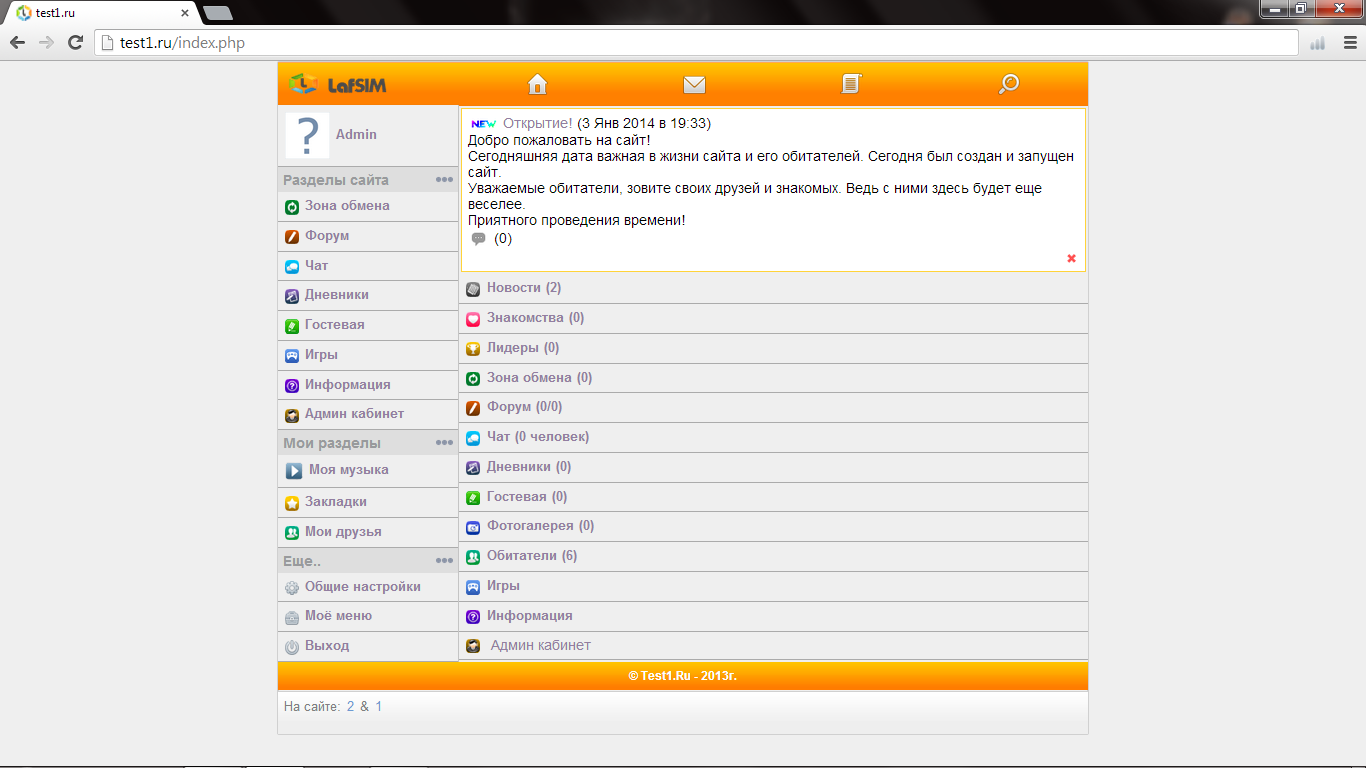Image resolution: width=1366 pixels, height=768 pixels.
Task: Focus the address bar showing test1.ru/index.php
Action: [697, 43]
